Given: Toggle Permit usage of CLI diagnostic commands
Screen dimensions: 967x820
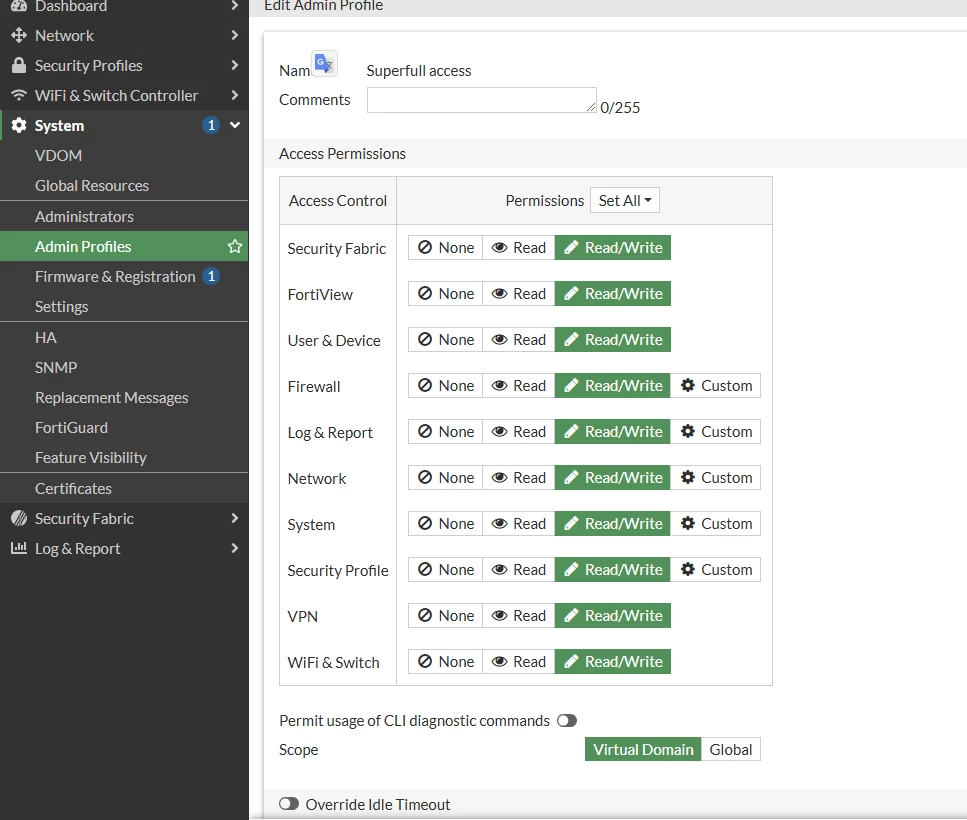Looking at the screenshot, I should [567, 721].
